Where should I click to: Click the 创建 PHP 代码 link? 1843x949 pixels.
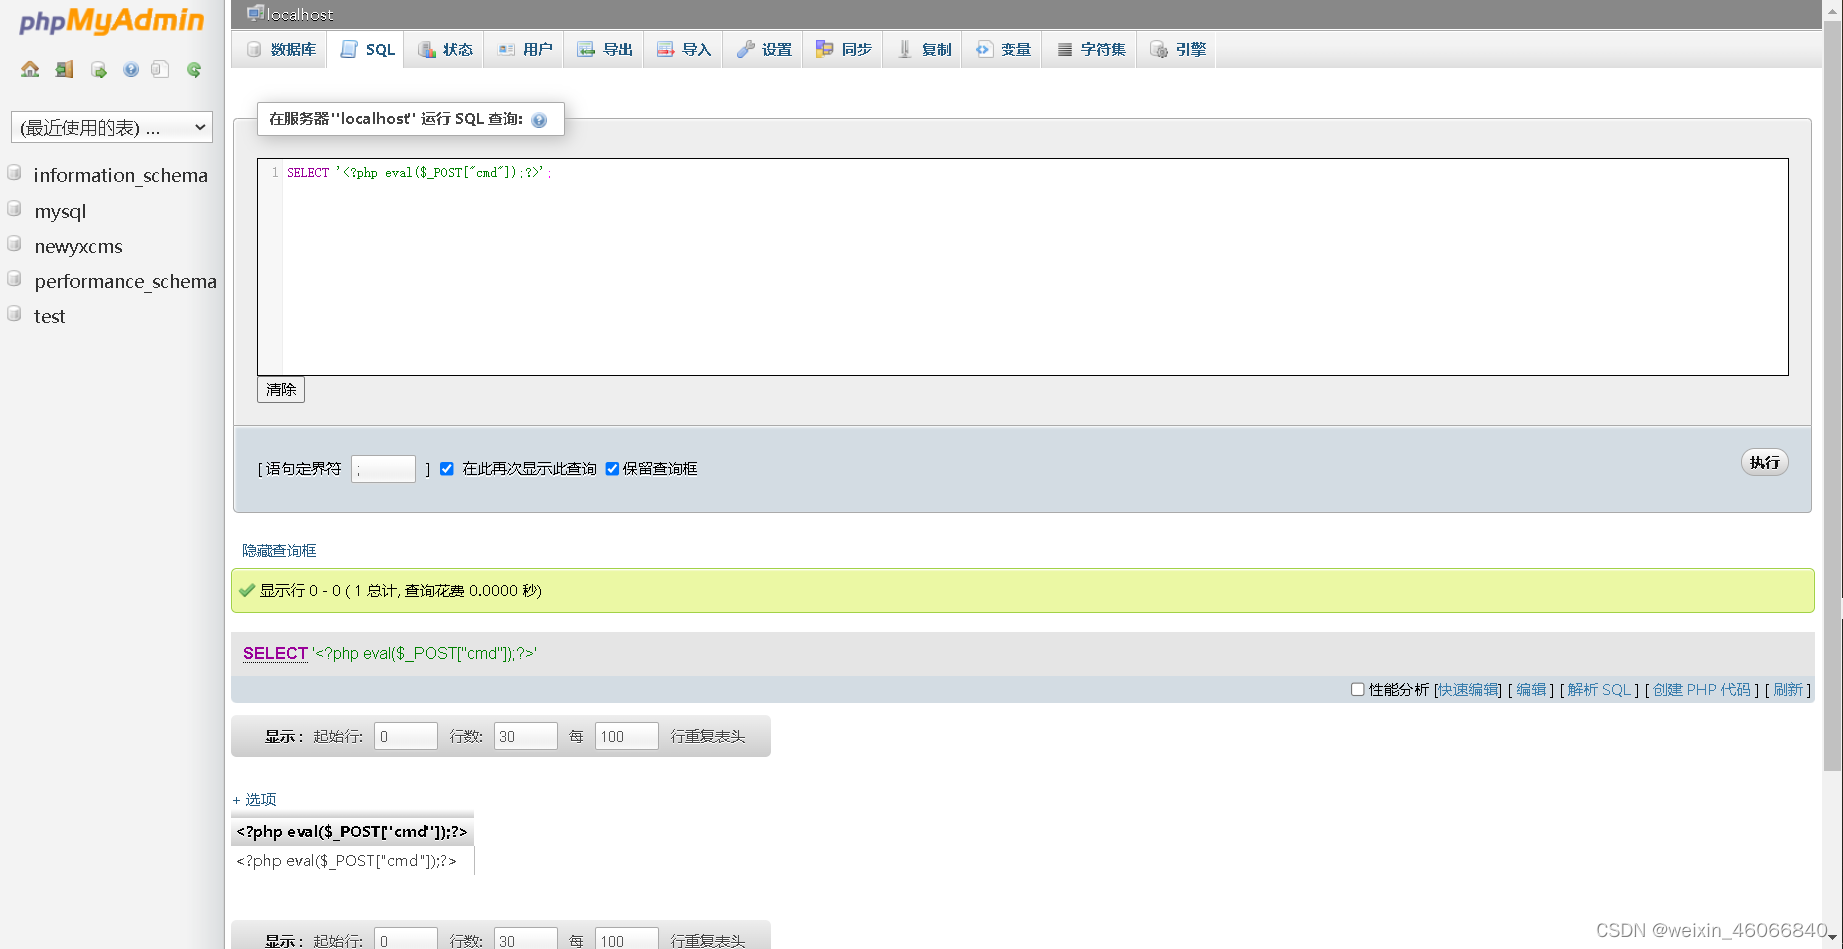pos(1702,690)
